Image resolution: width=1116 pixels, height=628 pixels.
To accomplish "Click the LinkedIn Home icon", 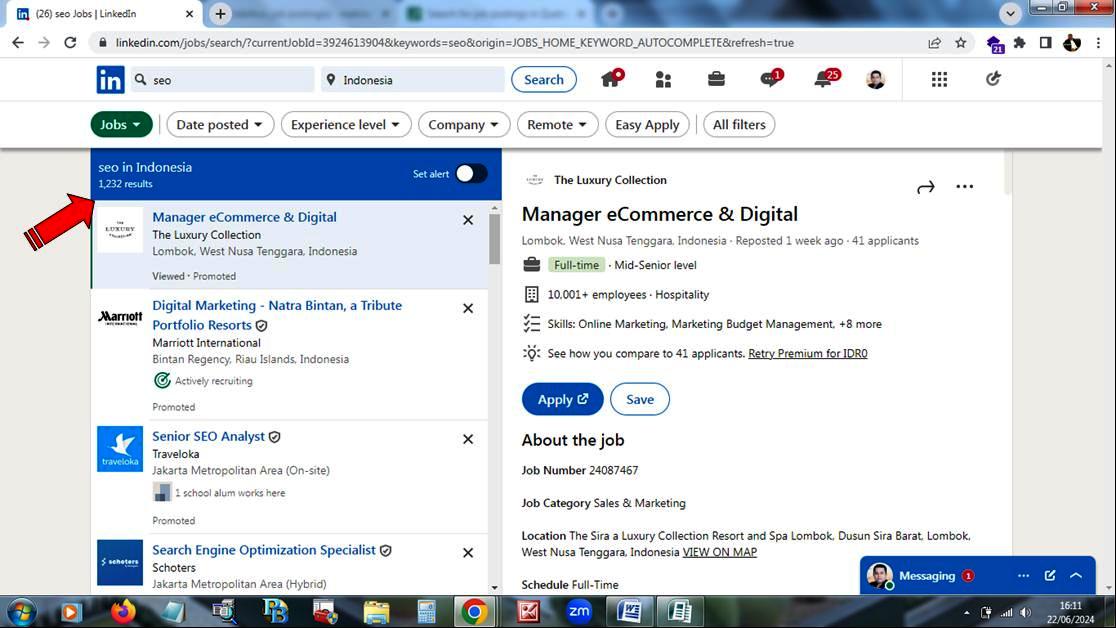I will (x=611, y=80).
